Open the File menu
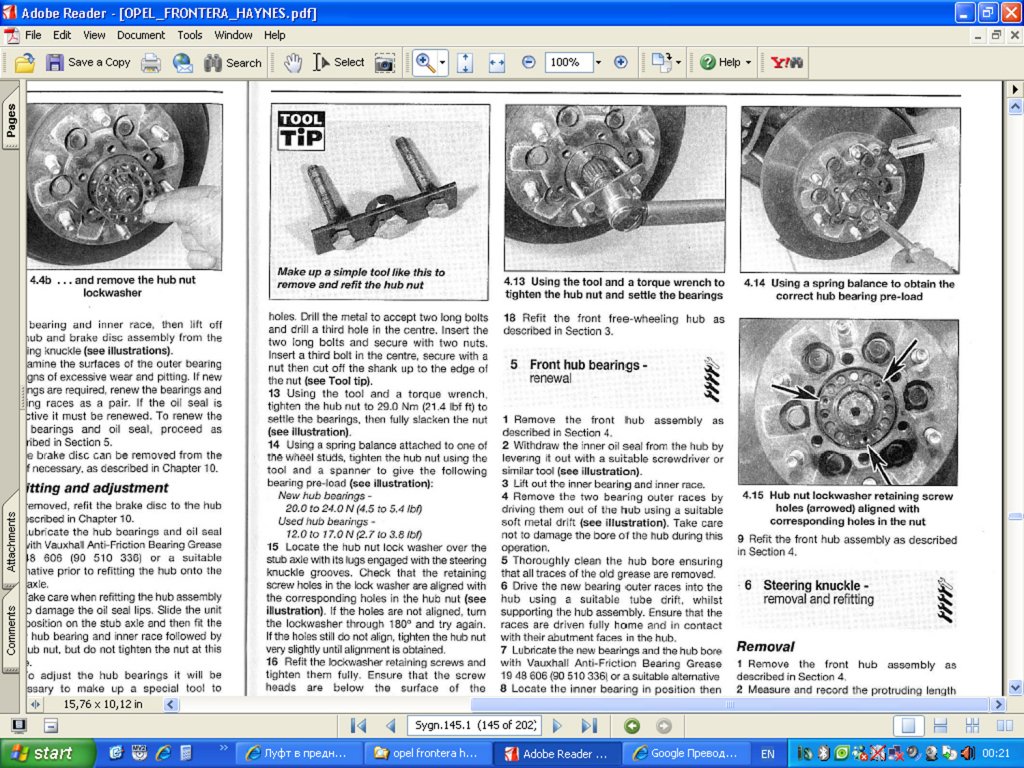 (33, 35)
